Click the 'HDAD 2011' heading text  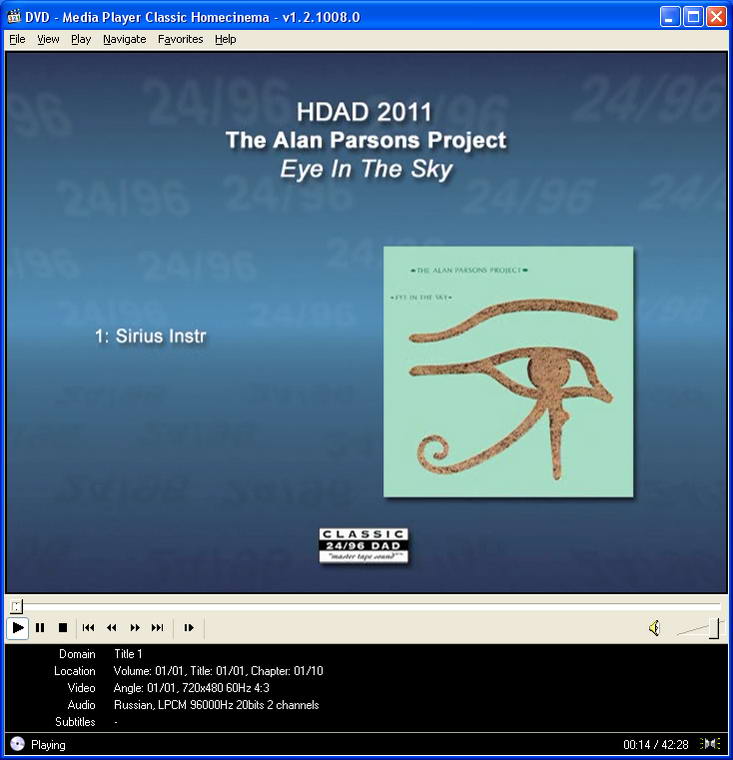click(364, 112)
